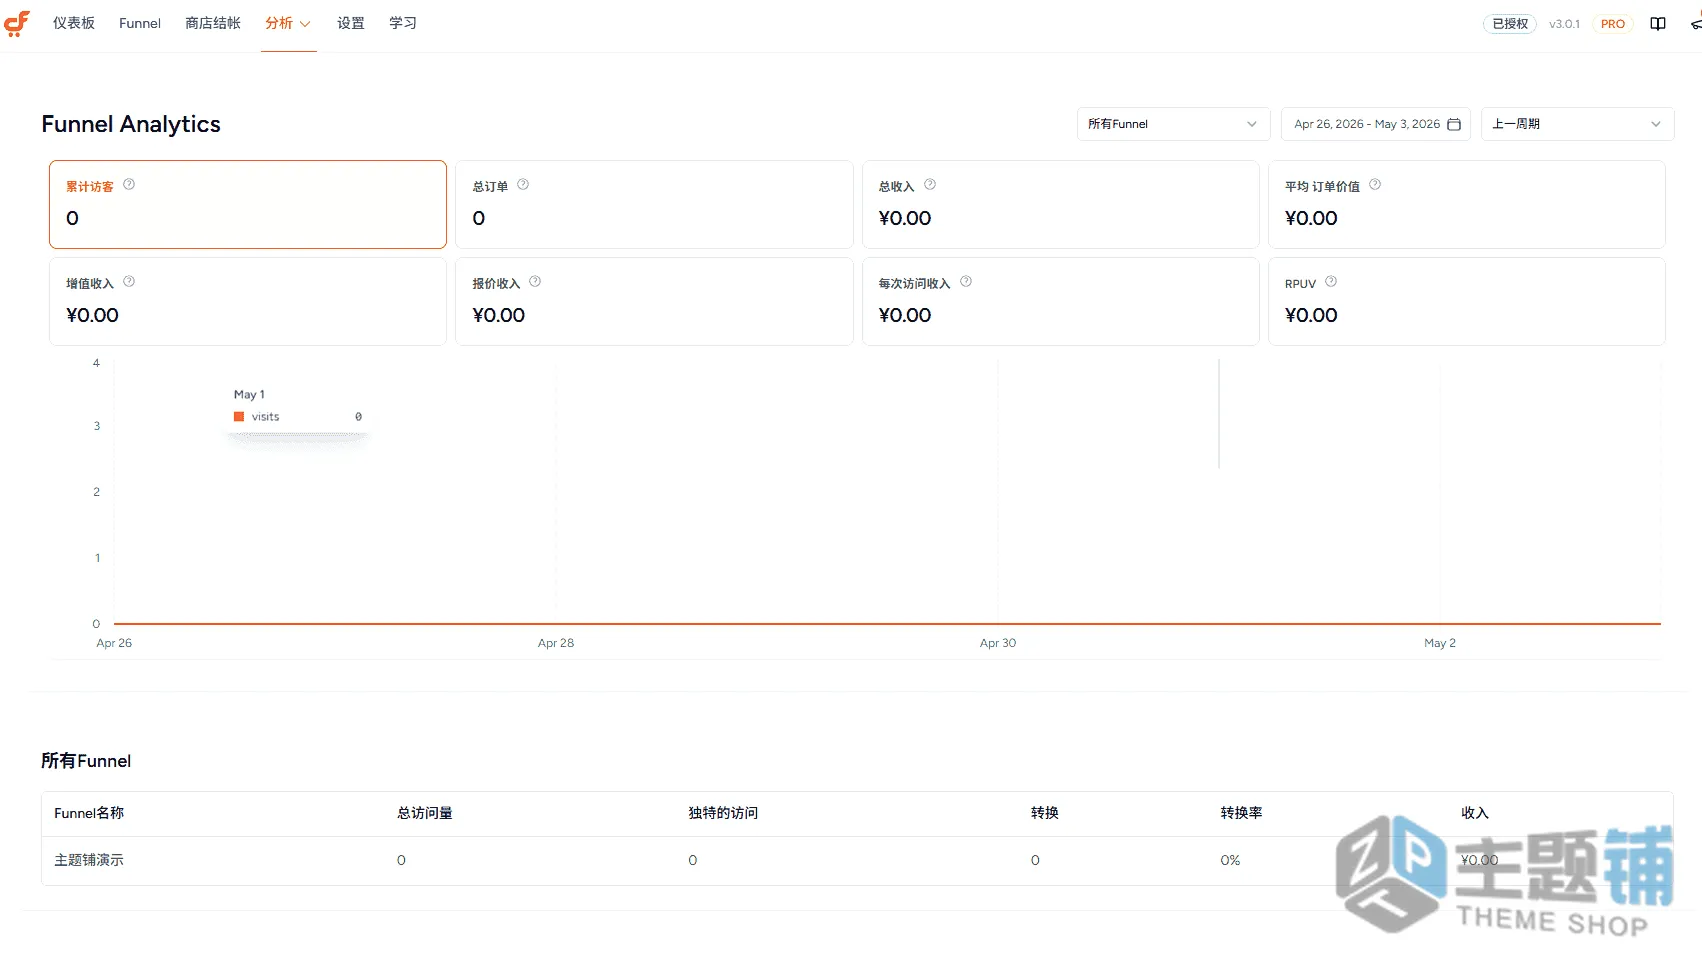Open the knowledge base book icon

pos(1658,24)
